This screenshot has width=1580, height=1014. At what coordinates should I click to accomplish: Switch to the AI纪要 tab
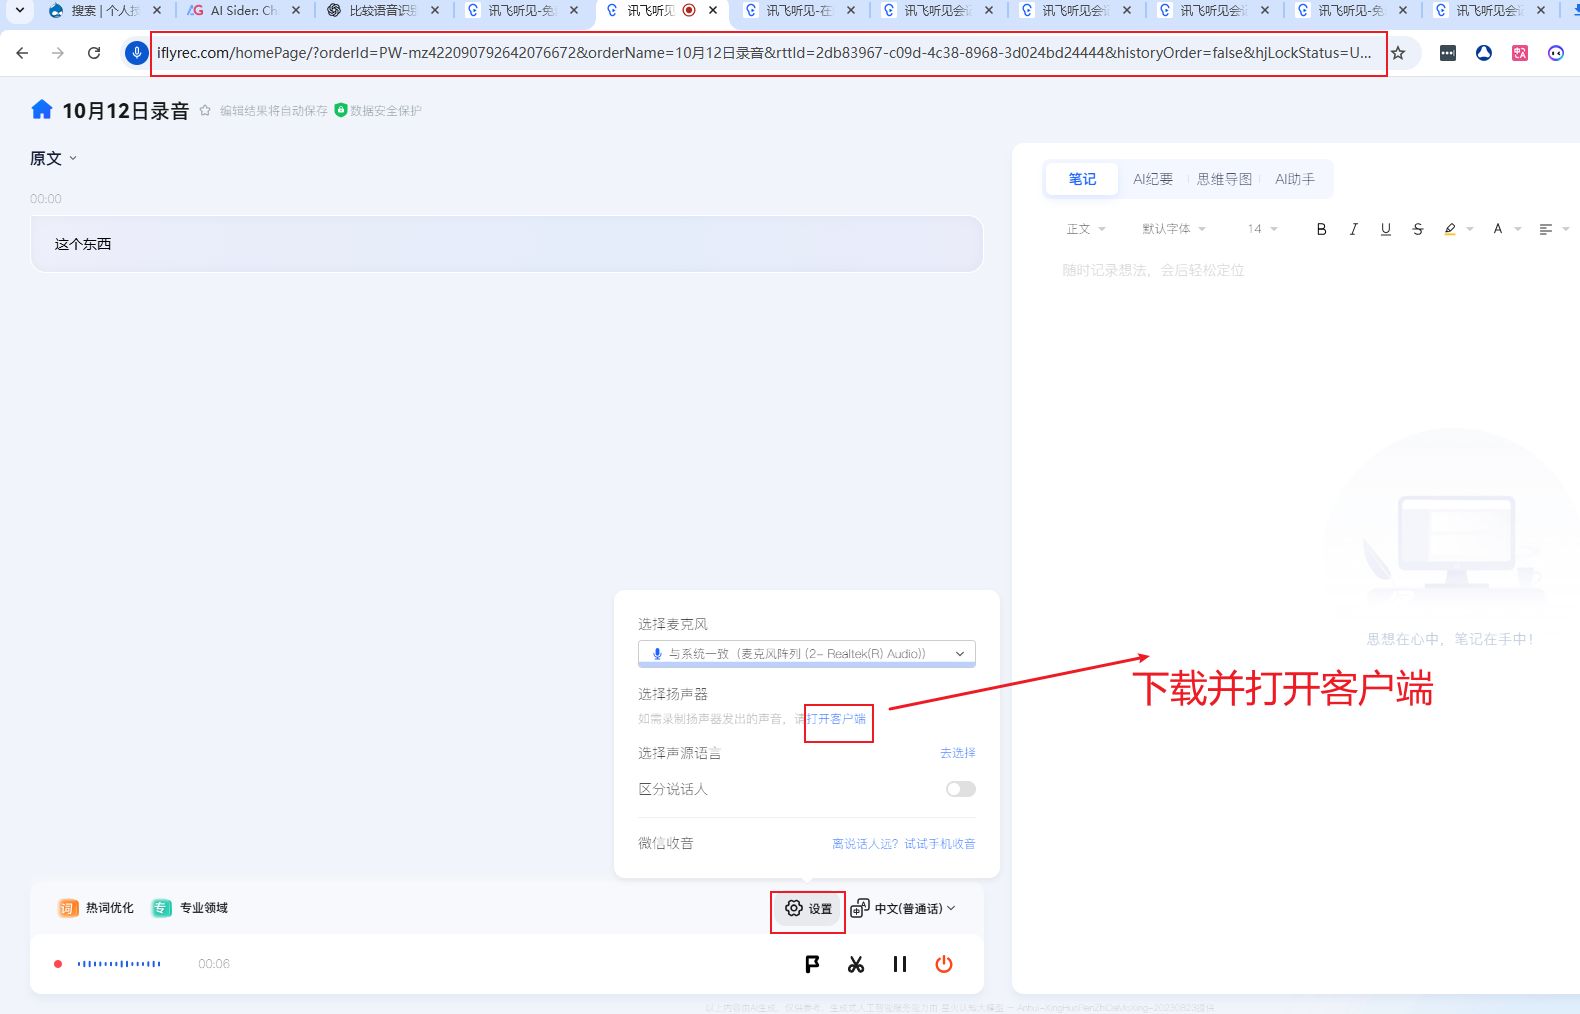[1152, 179]
